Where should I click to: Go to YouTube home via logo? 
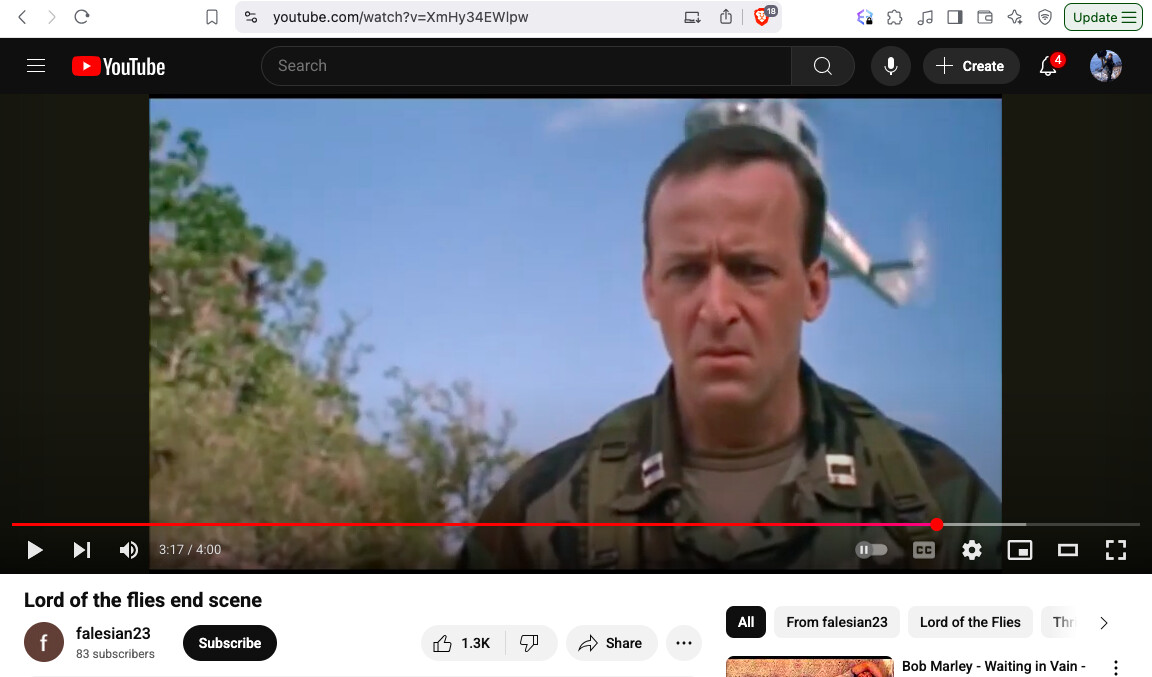click(118, 66)
